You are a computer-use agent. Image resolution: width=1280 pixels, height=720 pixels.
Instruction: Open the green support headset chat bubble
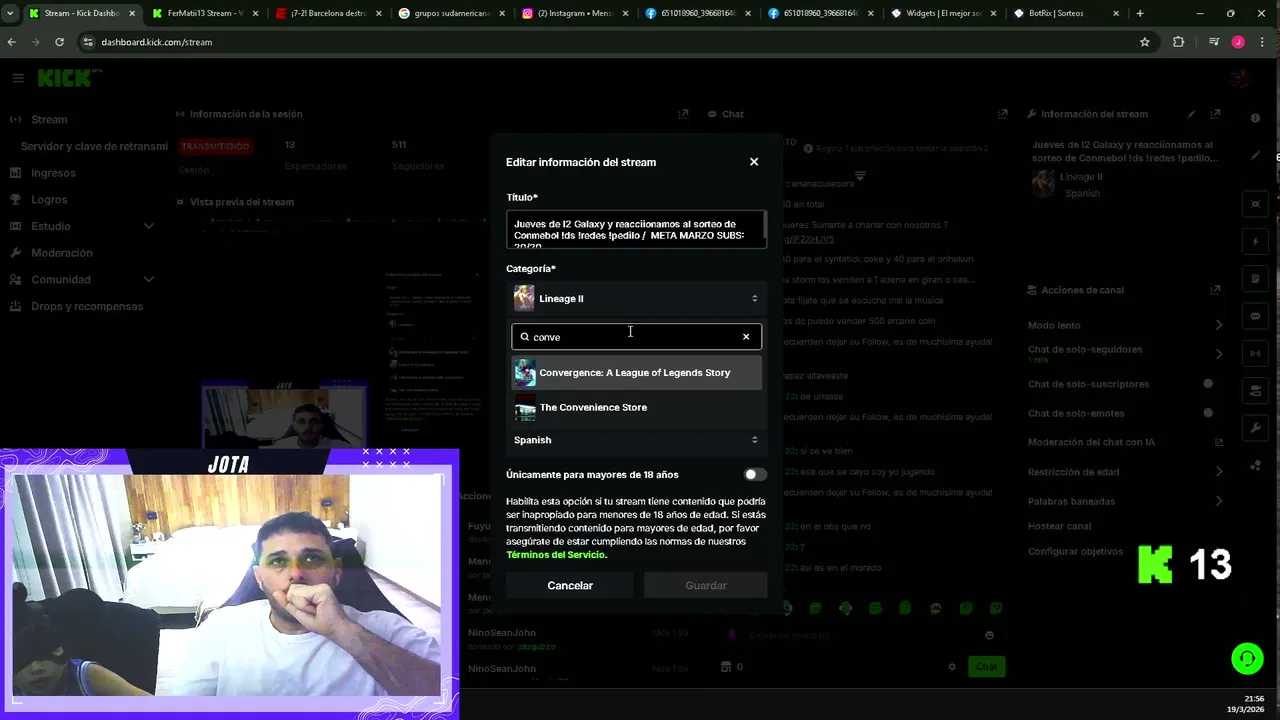point(1247,658)
